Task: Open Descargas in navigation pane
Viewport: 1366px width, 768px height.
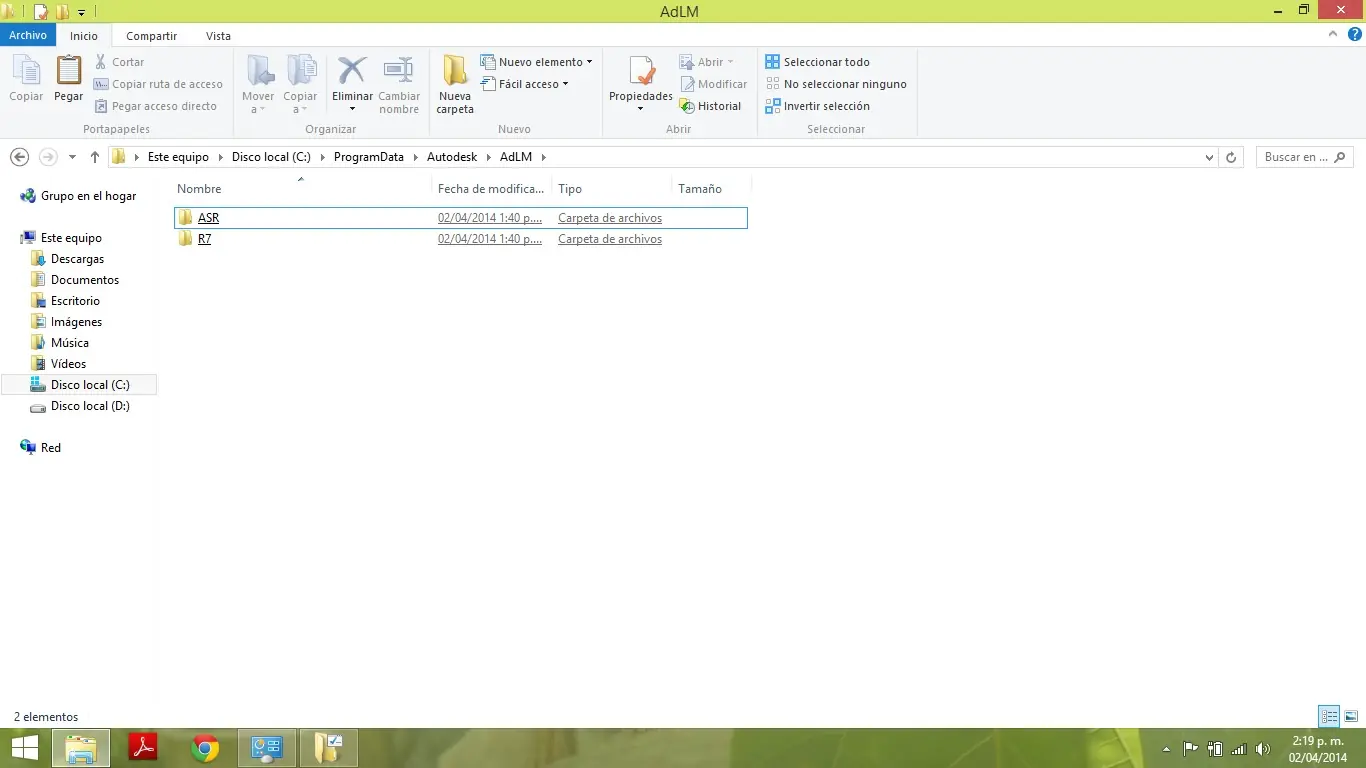Action: point(67,259)
